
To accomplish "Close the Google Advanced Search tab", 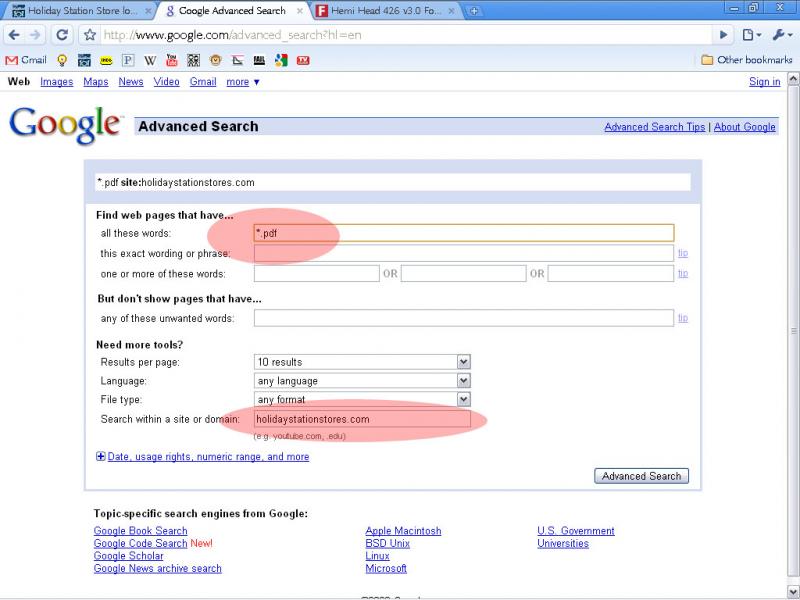I will point(300,11).
